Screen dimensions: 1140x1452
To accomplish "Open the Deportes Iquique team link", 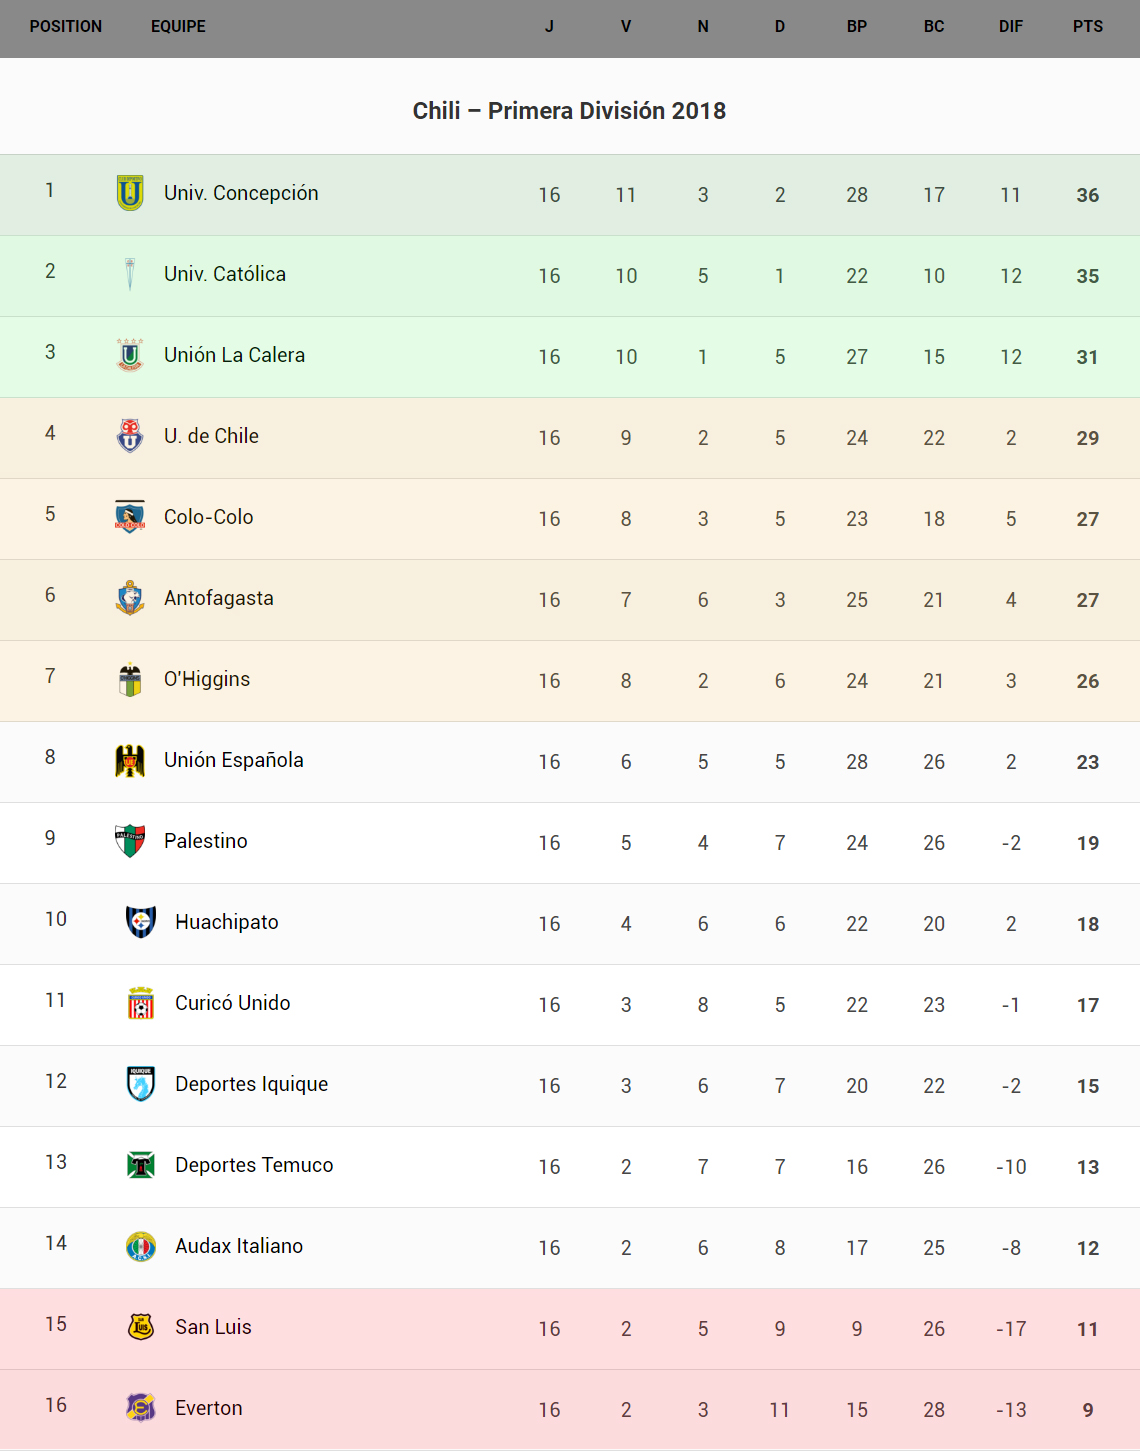I will [x=252, y=1084].
